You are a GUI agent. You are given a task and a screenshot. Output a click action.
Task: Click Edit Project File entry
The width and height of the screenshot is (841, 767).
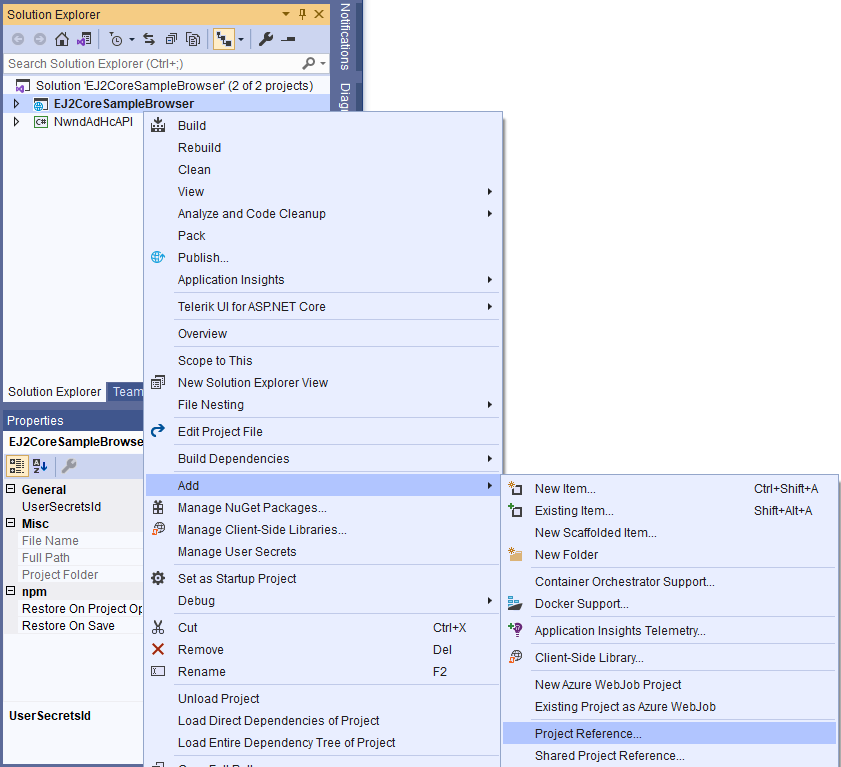324,432
